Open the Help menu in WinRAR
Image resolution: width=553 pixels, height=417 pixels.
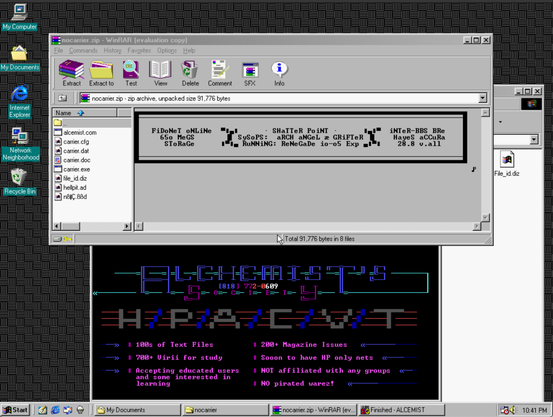pyautogui.click(x=189, y=50)
